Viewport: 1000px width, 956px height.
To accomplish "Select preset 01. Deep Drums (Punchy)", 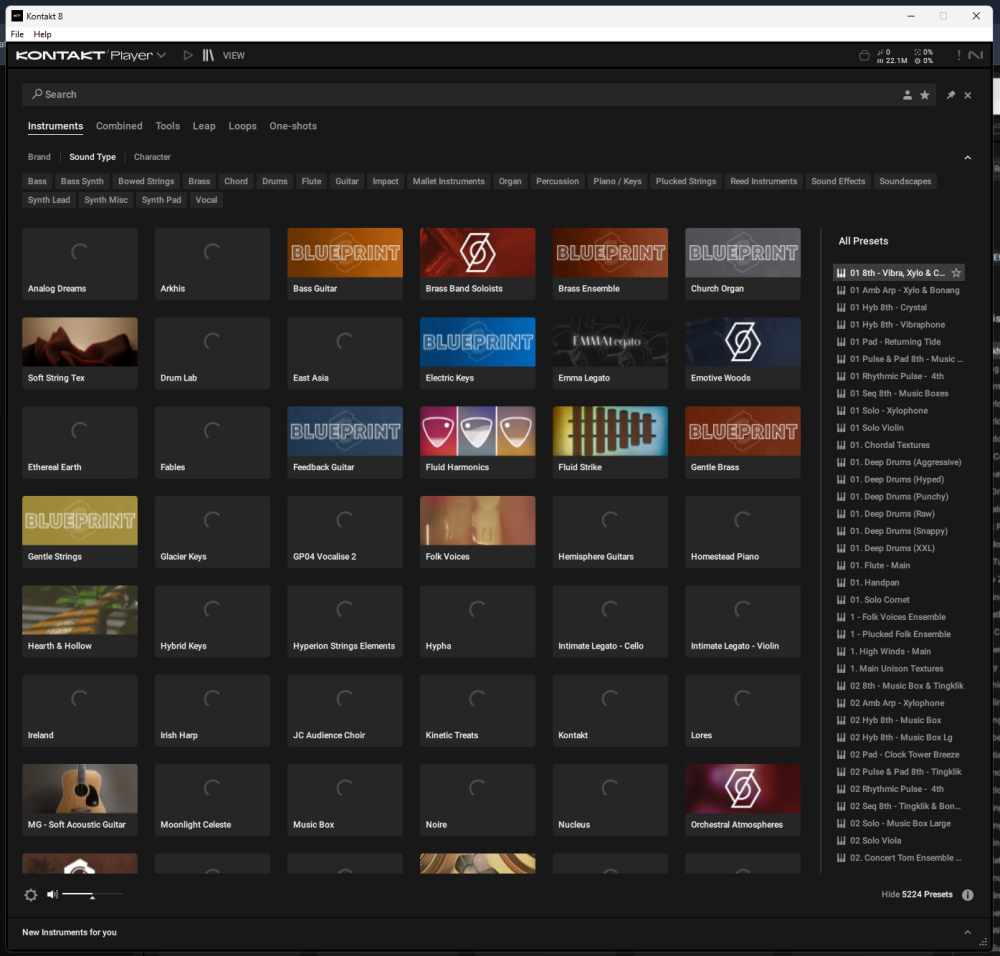I will 899,497.
